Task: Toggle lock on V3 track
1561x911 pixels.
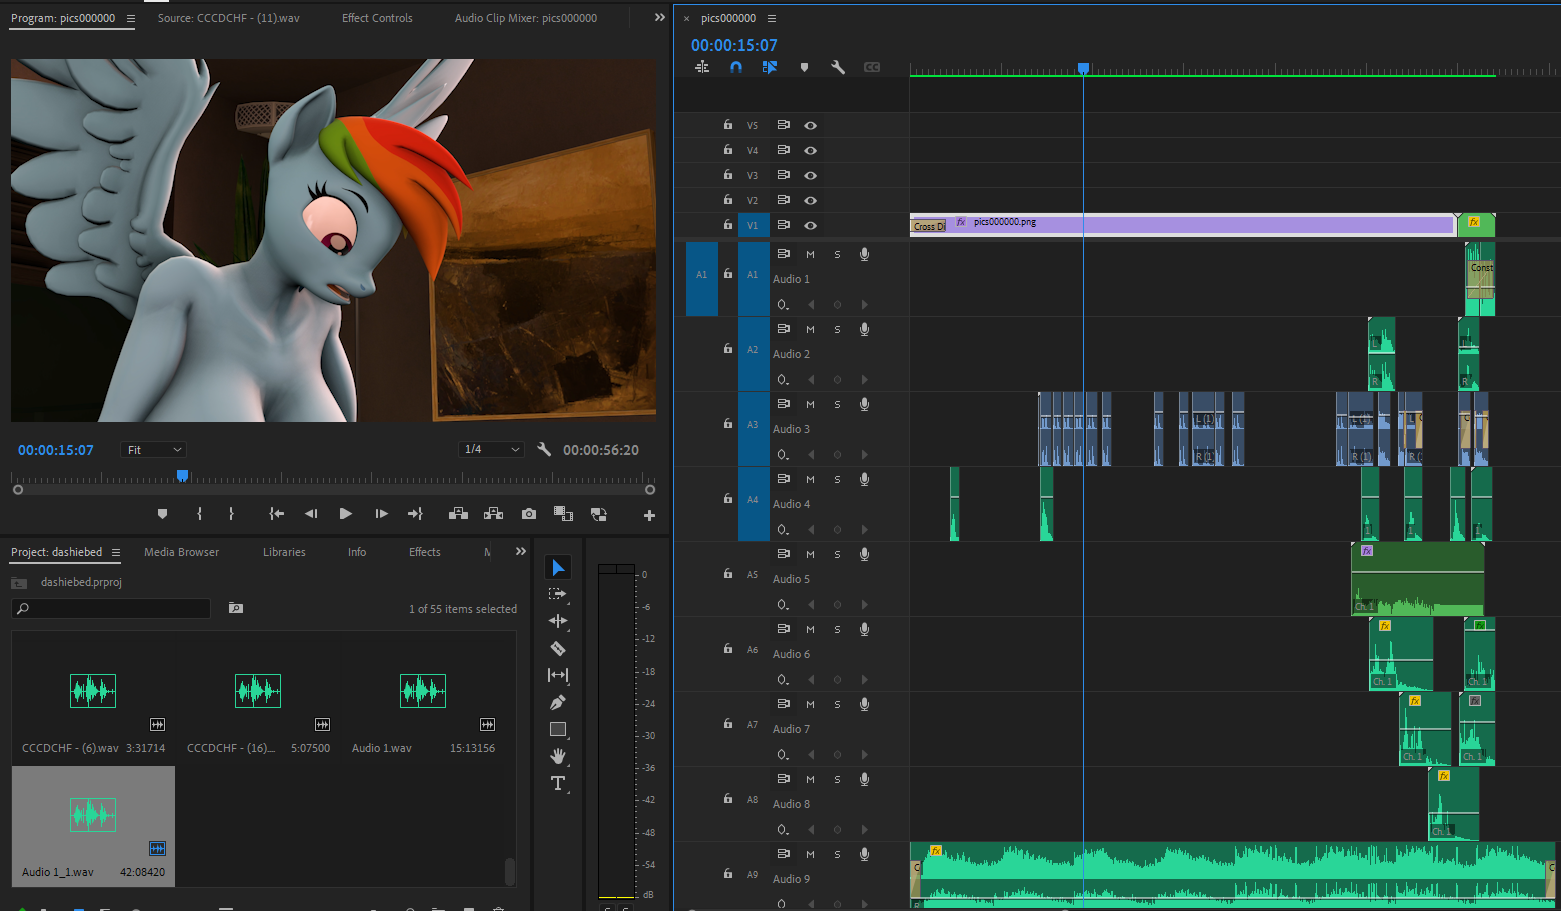Action: click(x=728, y=175)
